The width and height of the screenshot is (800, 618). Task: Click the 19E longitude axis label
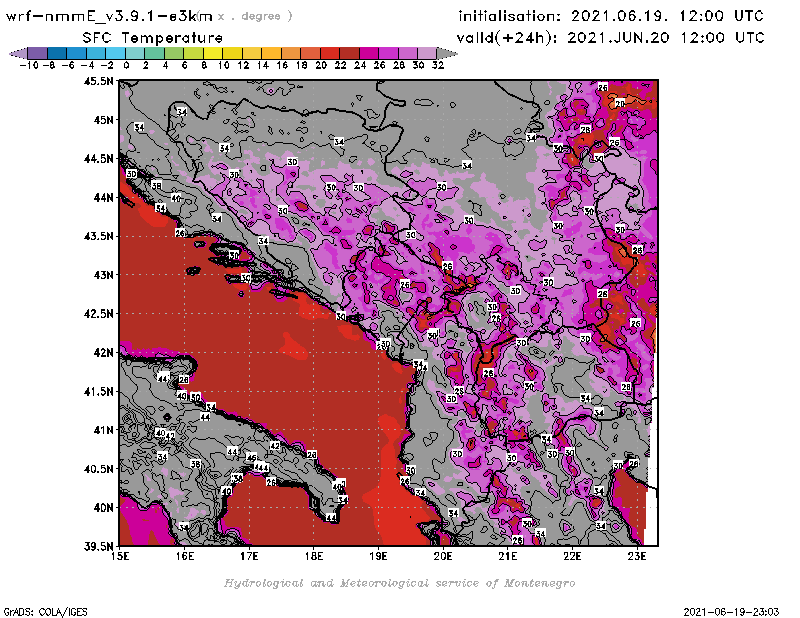click(x=378, y=556)
